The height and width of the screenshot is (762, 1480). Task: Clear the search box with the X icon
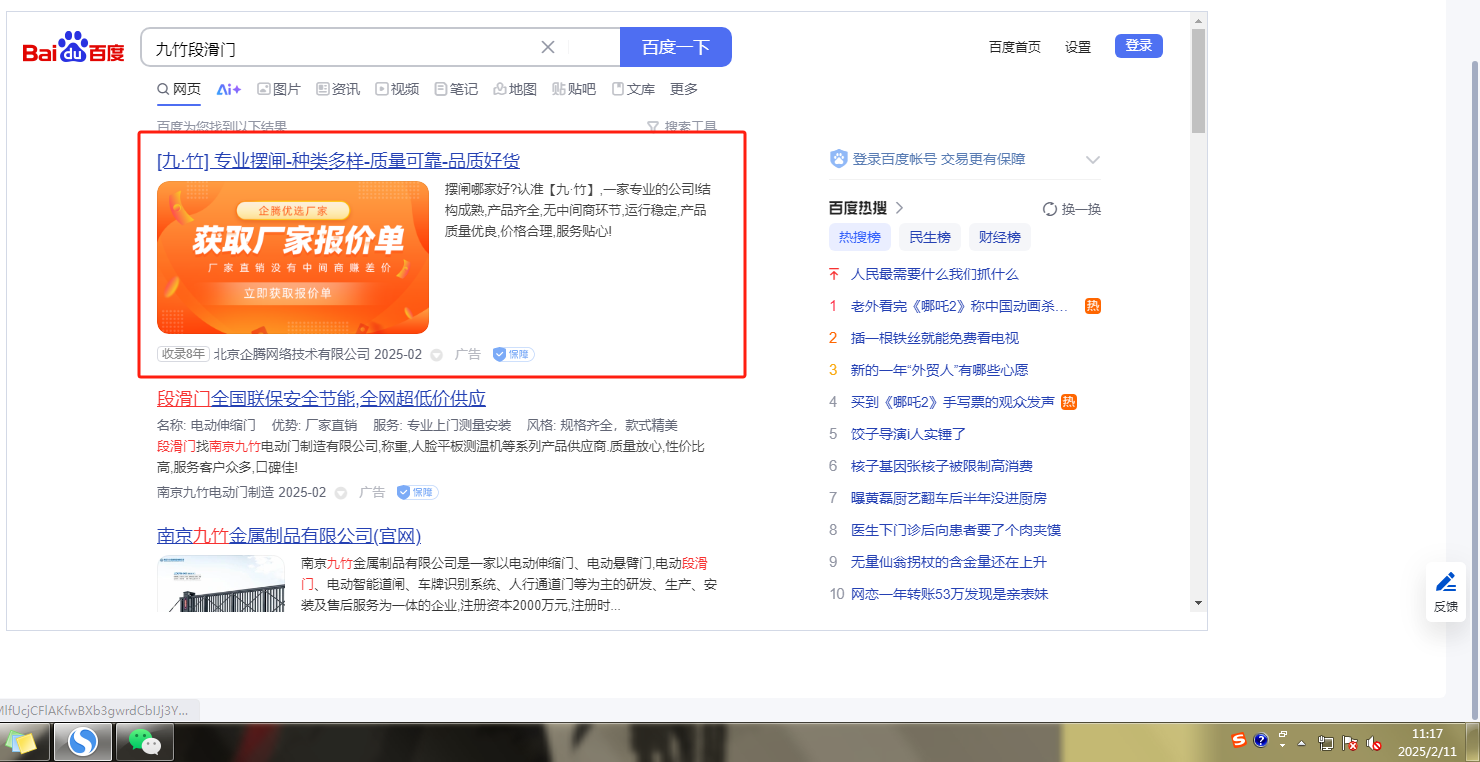pyautogui.click(x=548, y=47)
